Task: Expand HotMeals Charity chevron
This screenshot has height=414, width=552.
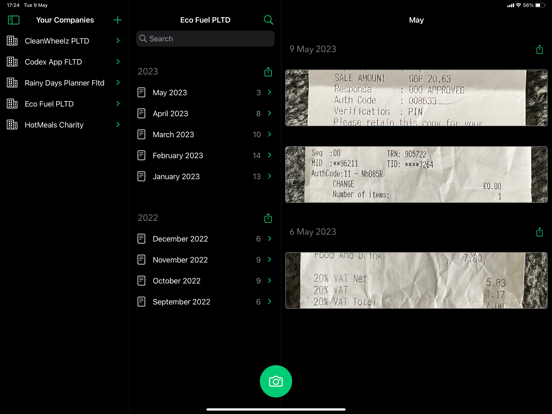Action: 118,125
